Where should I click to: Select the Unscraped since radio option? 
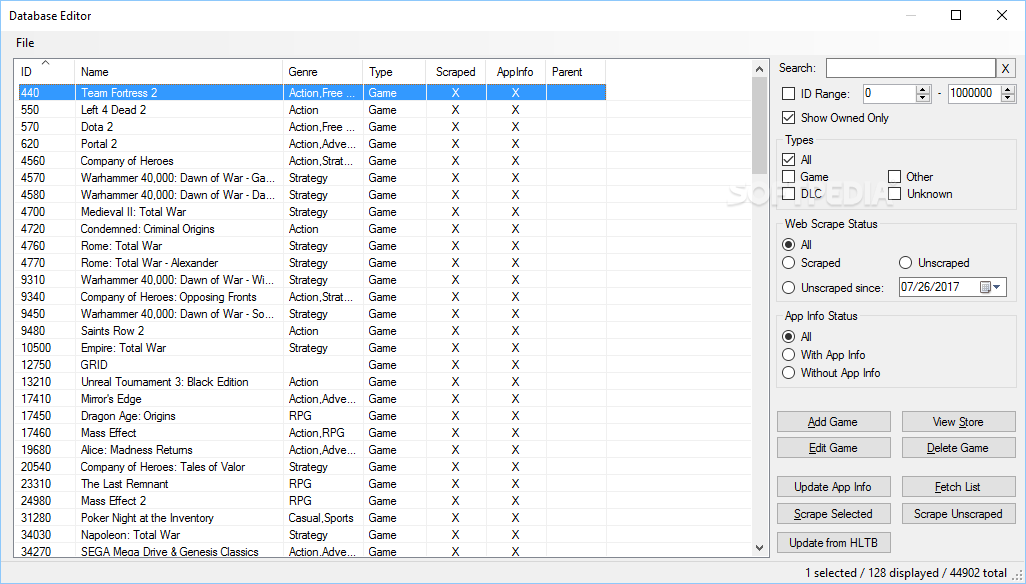tap(788, 288)
